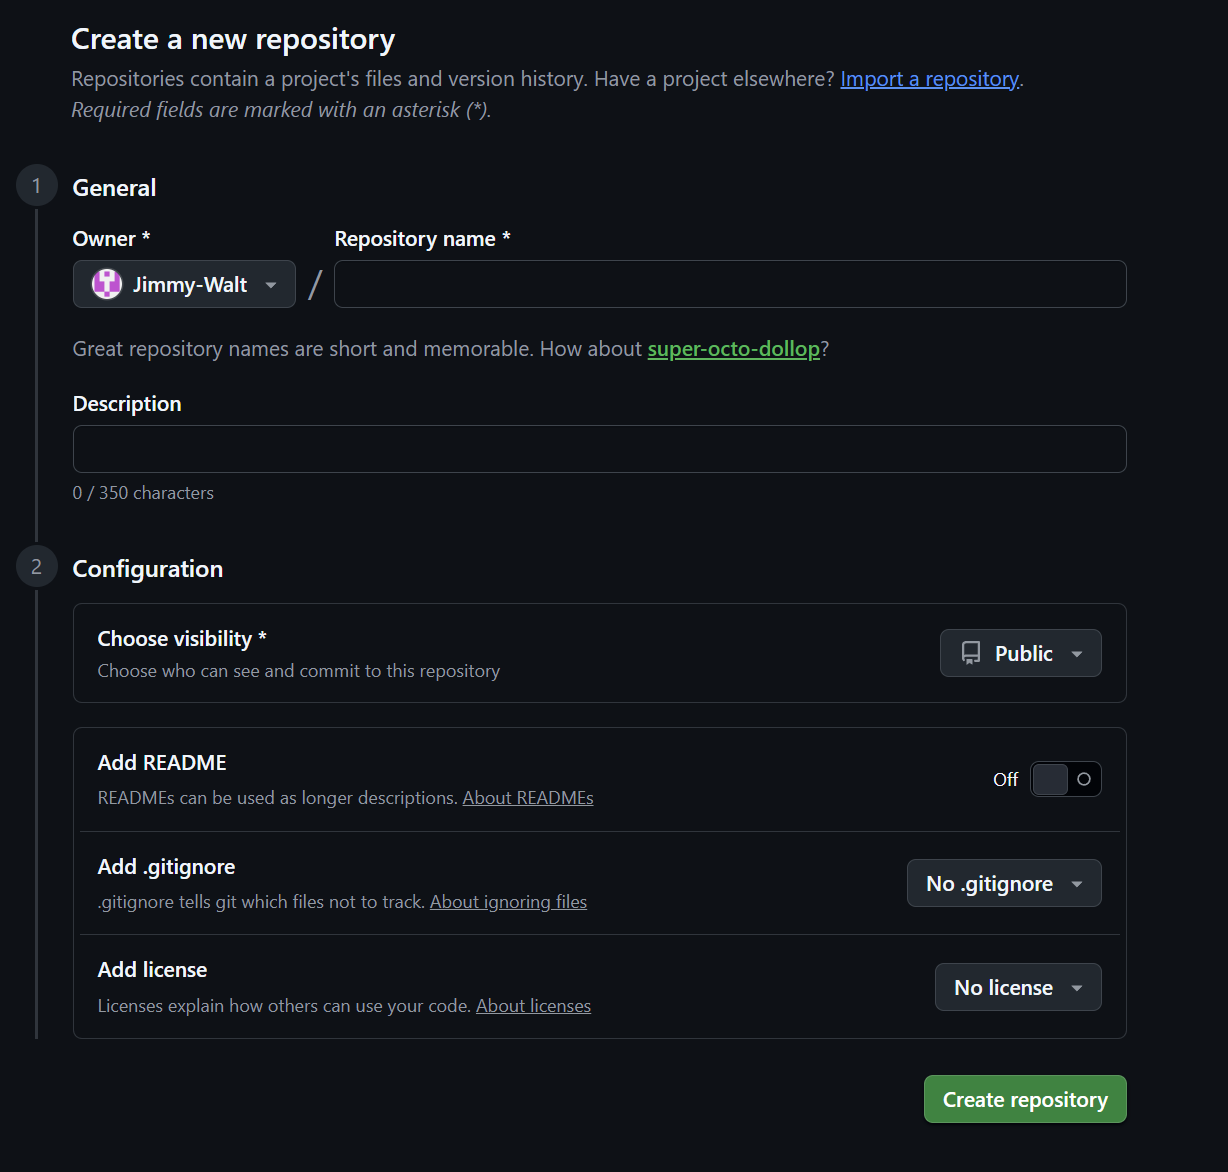Screen dimensions: 1228x1172
Task: Click the 'Configuration' section heading
Action: tap(148, 569)
